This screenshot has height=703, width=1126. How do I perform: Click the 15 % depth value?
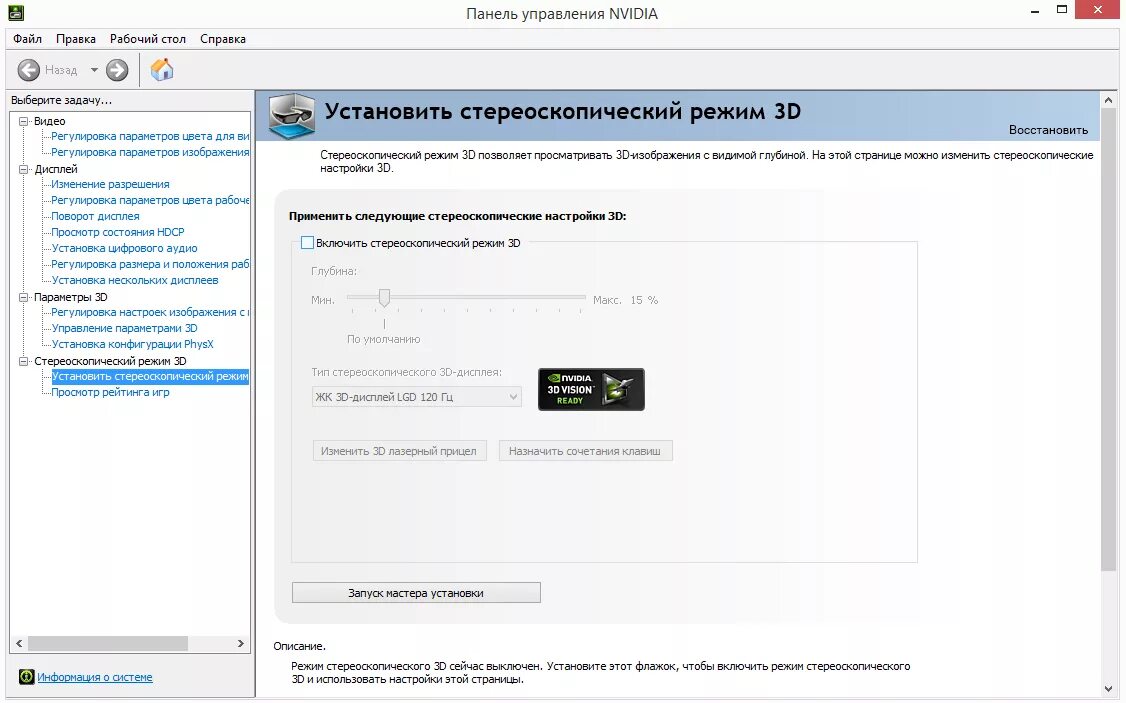(x=644, y=300)
